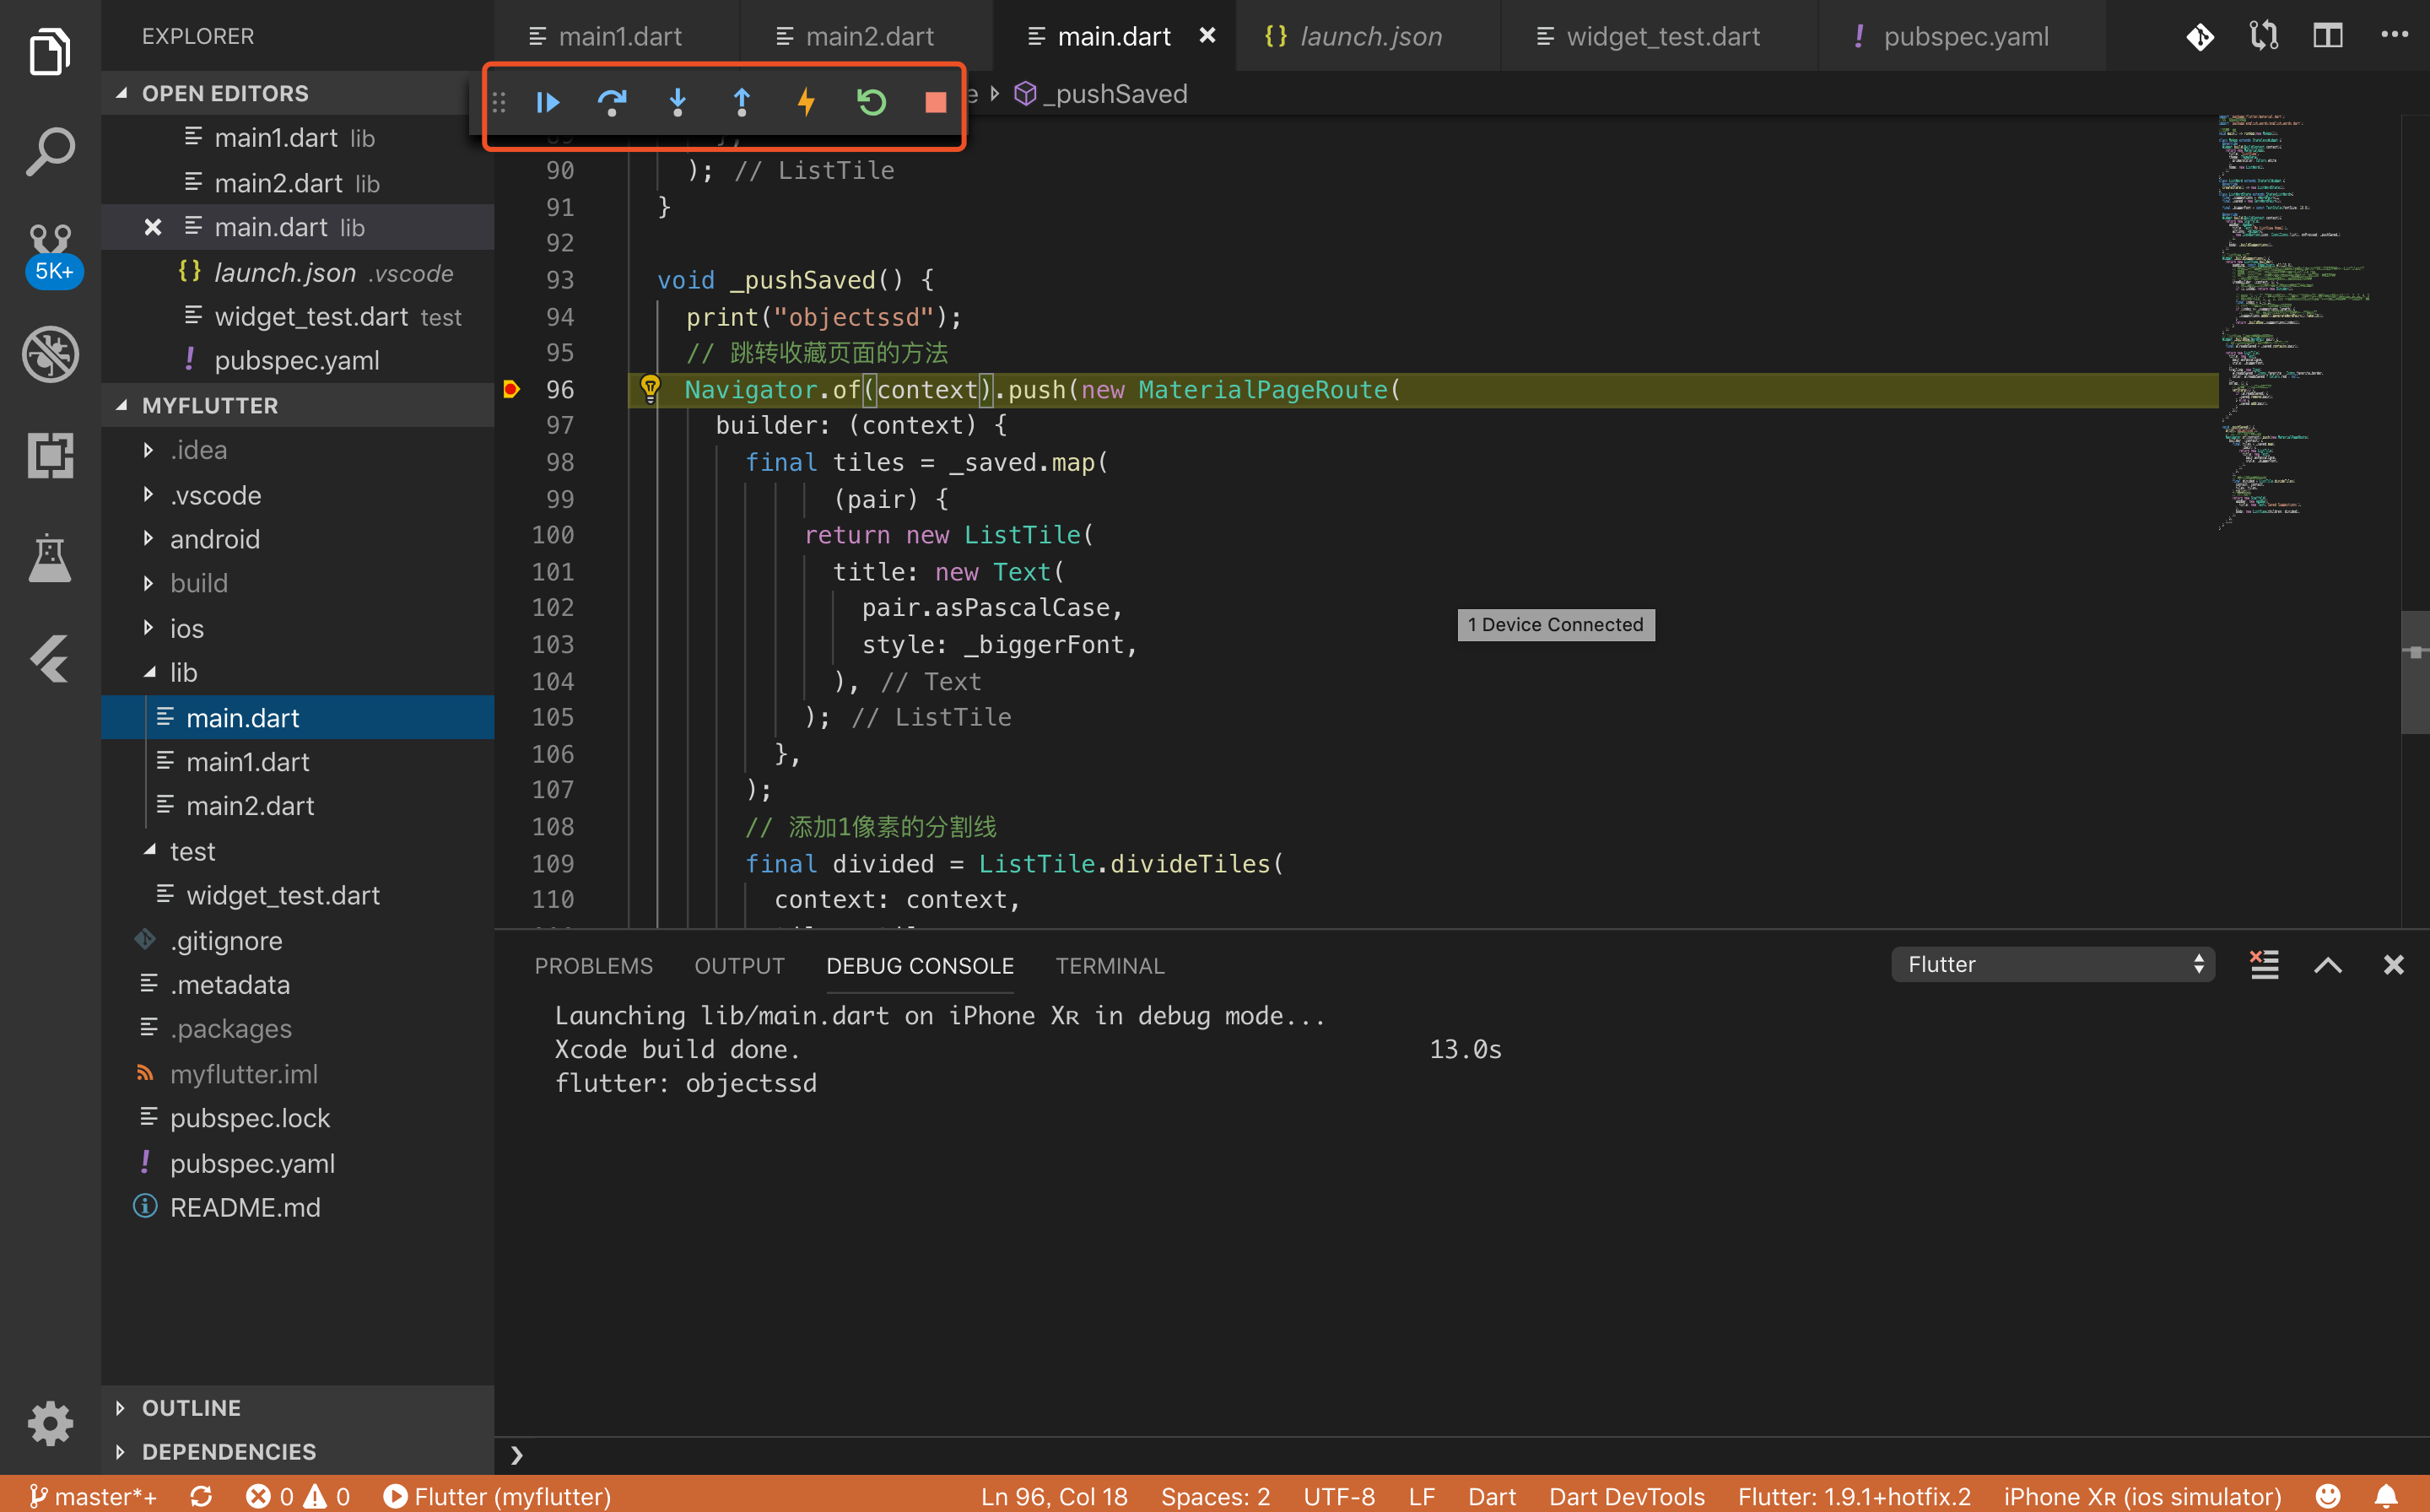Open the Search view in activity bar
The height and width of the screenshot is (1512, 2430).
pos(50,152)
